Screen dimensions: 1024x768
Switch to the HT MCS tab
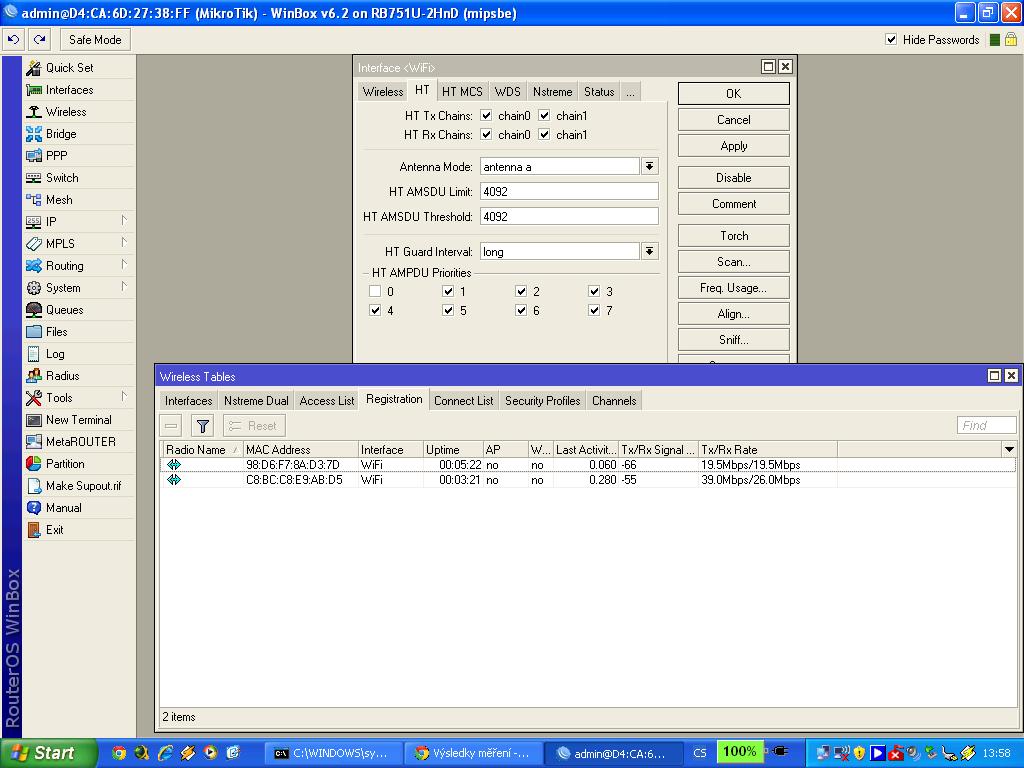coord(462,92)
